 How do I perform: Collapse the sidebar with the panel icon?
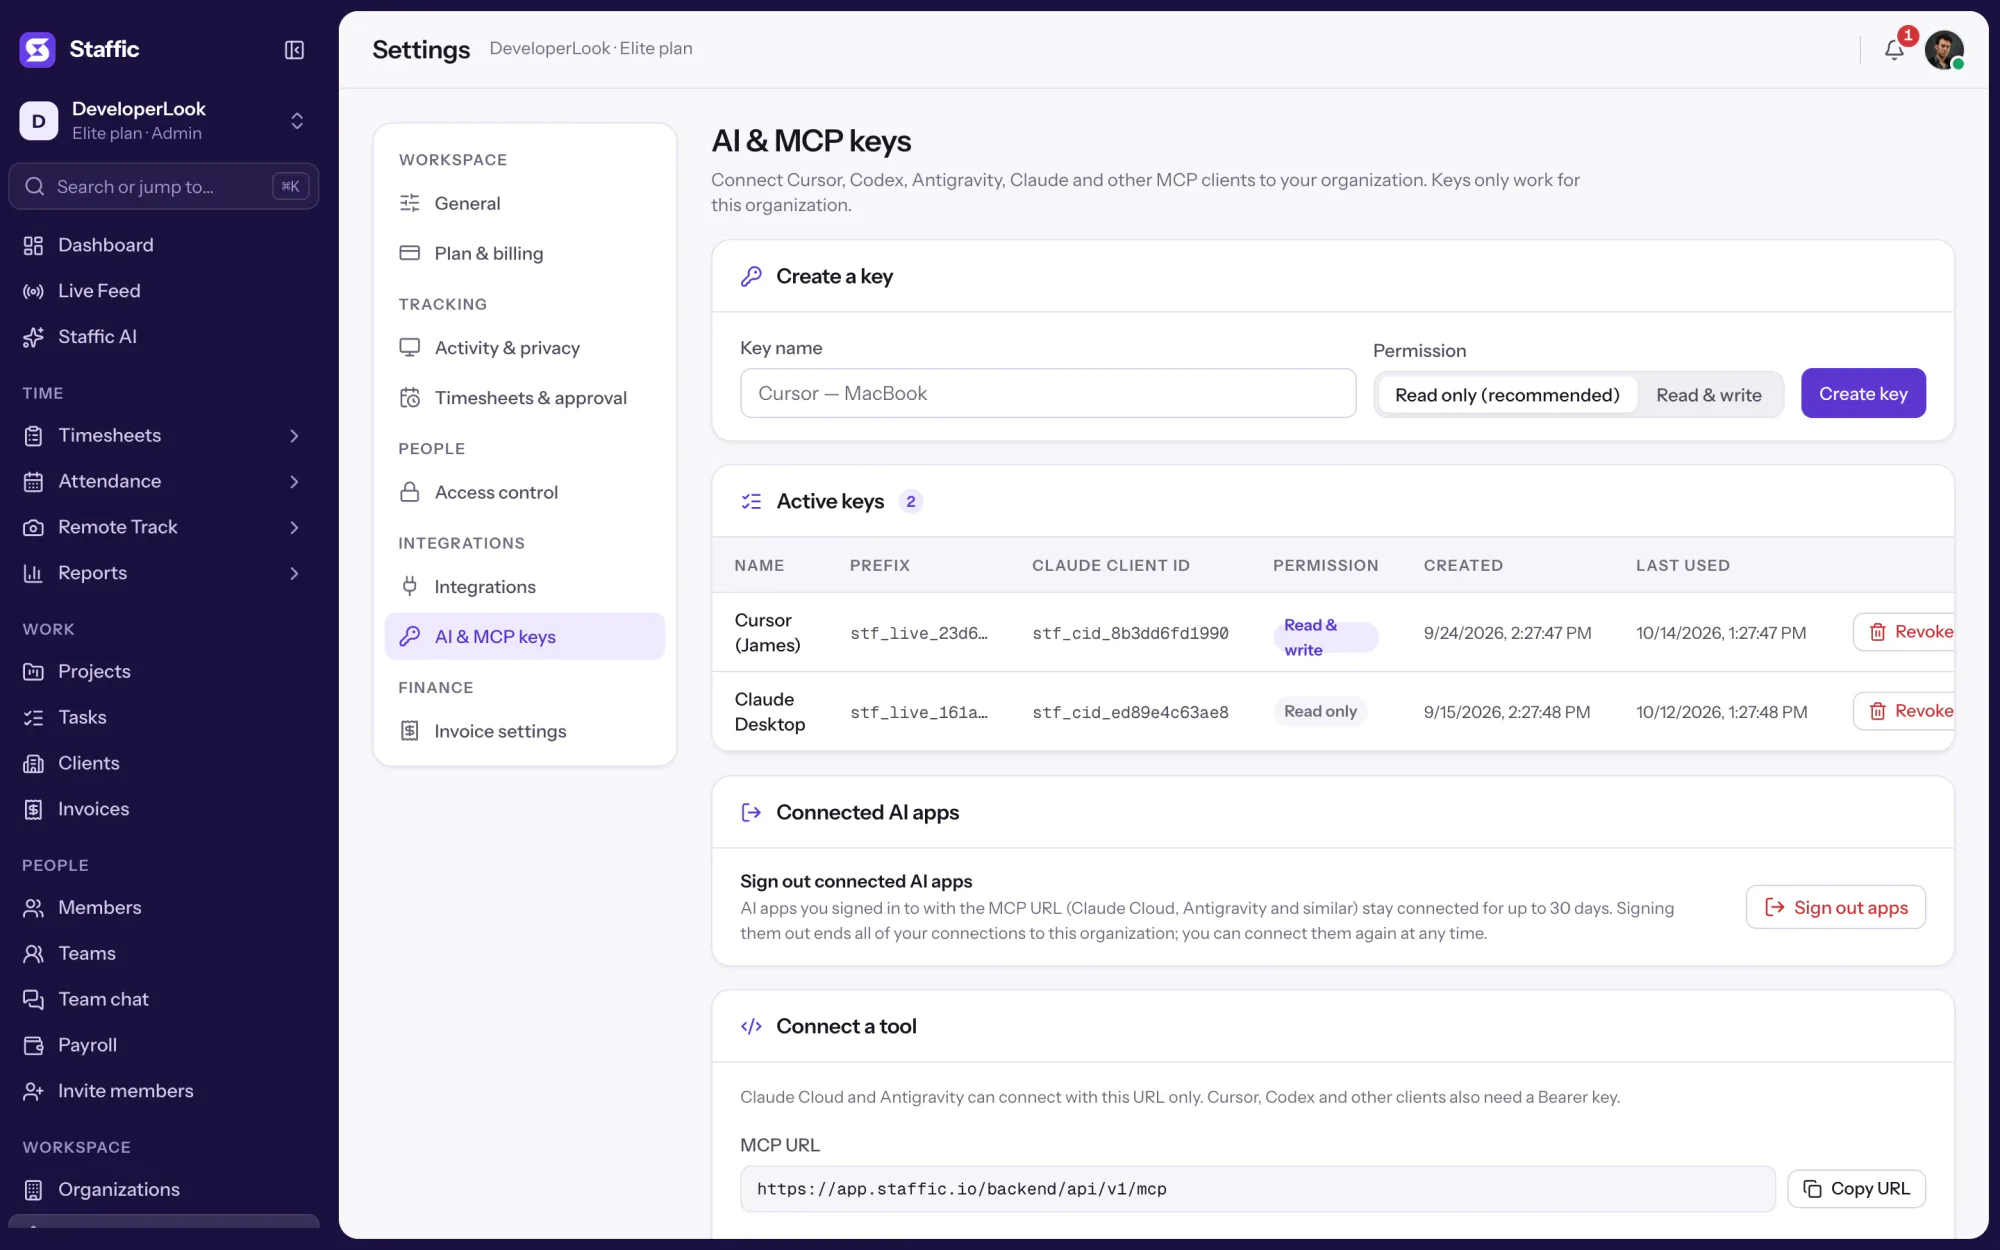point(294,50)
